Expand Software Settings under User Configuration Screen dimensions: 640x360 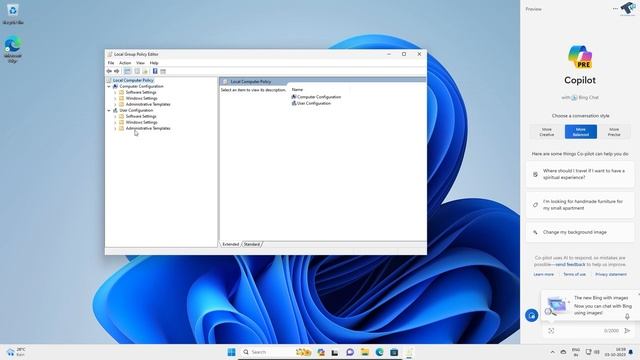(x=115, y=116)
